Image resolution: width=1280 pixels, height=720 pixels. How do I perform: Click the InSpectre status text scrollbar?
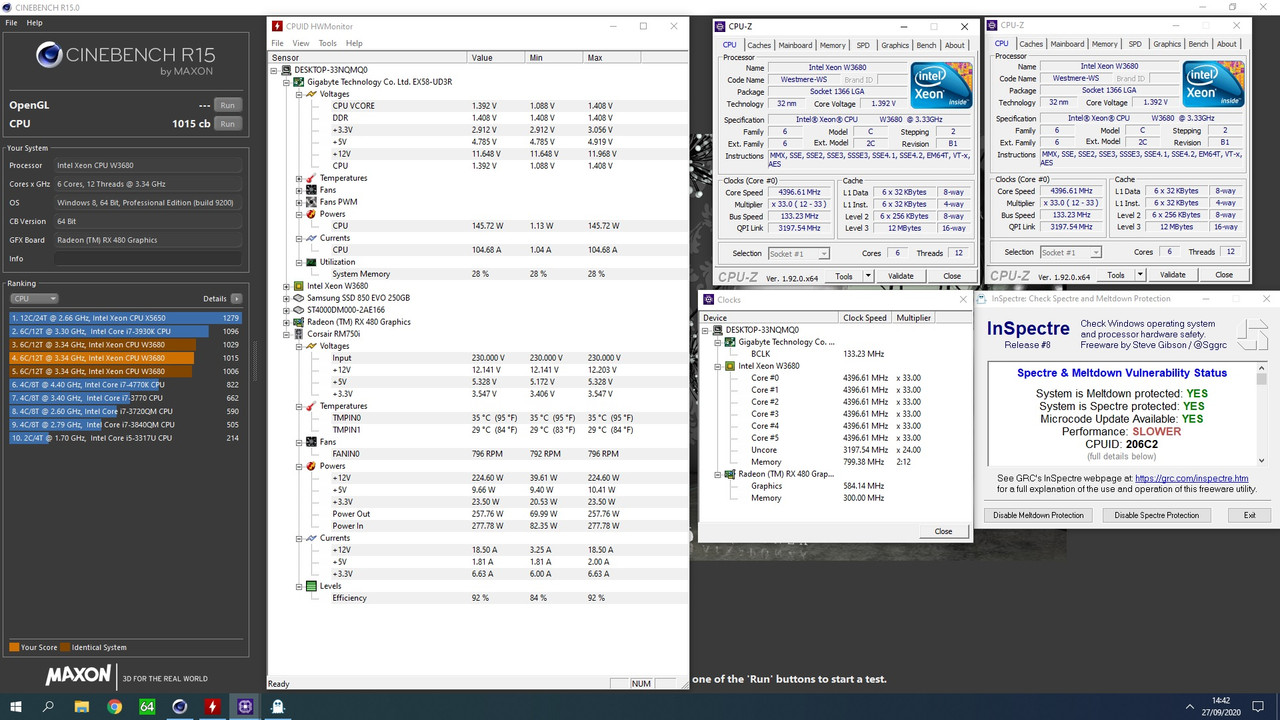point(1262,412)
